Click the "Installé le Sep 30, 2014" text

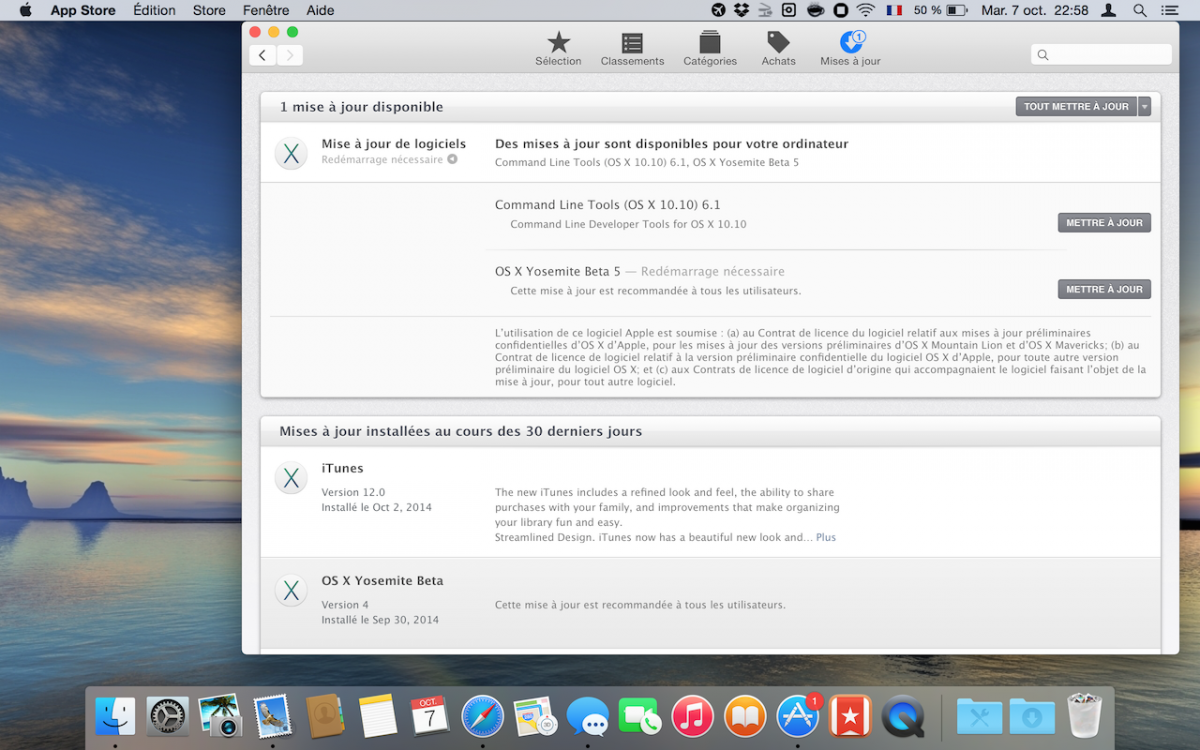380,620
